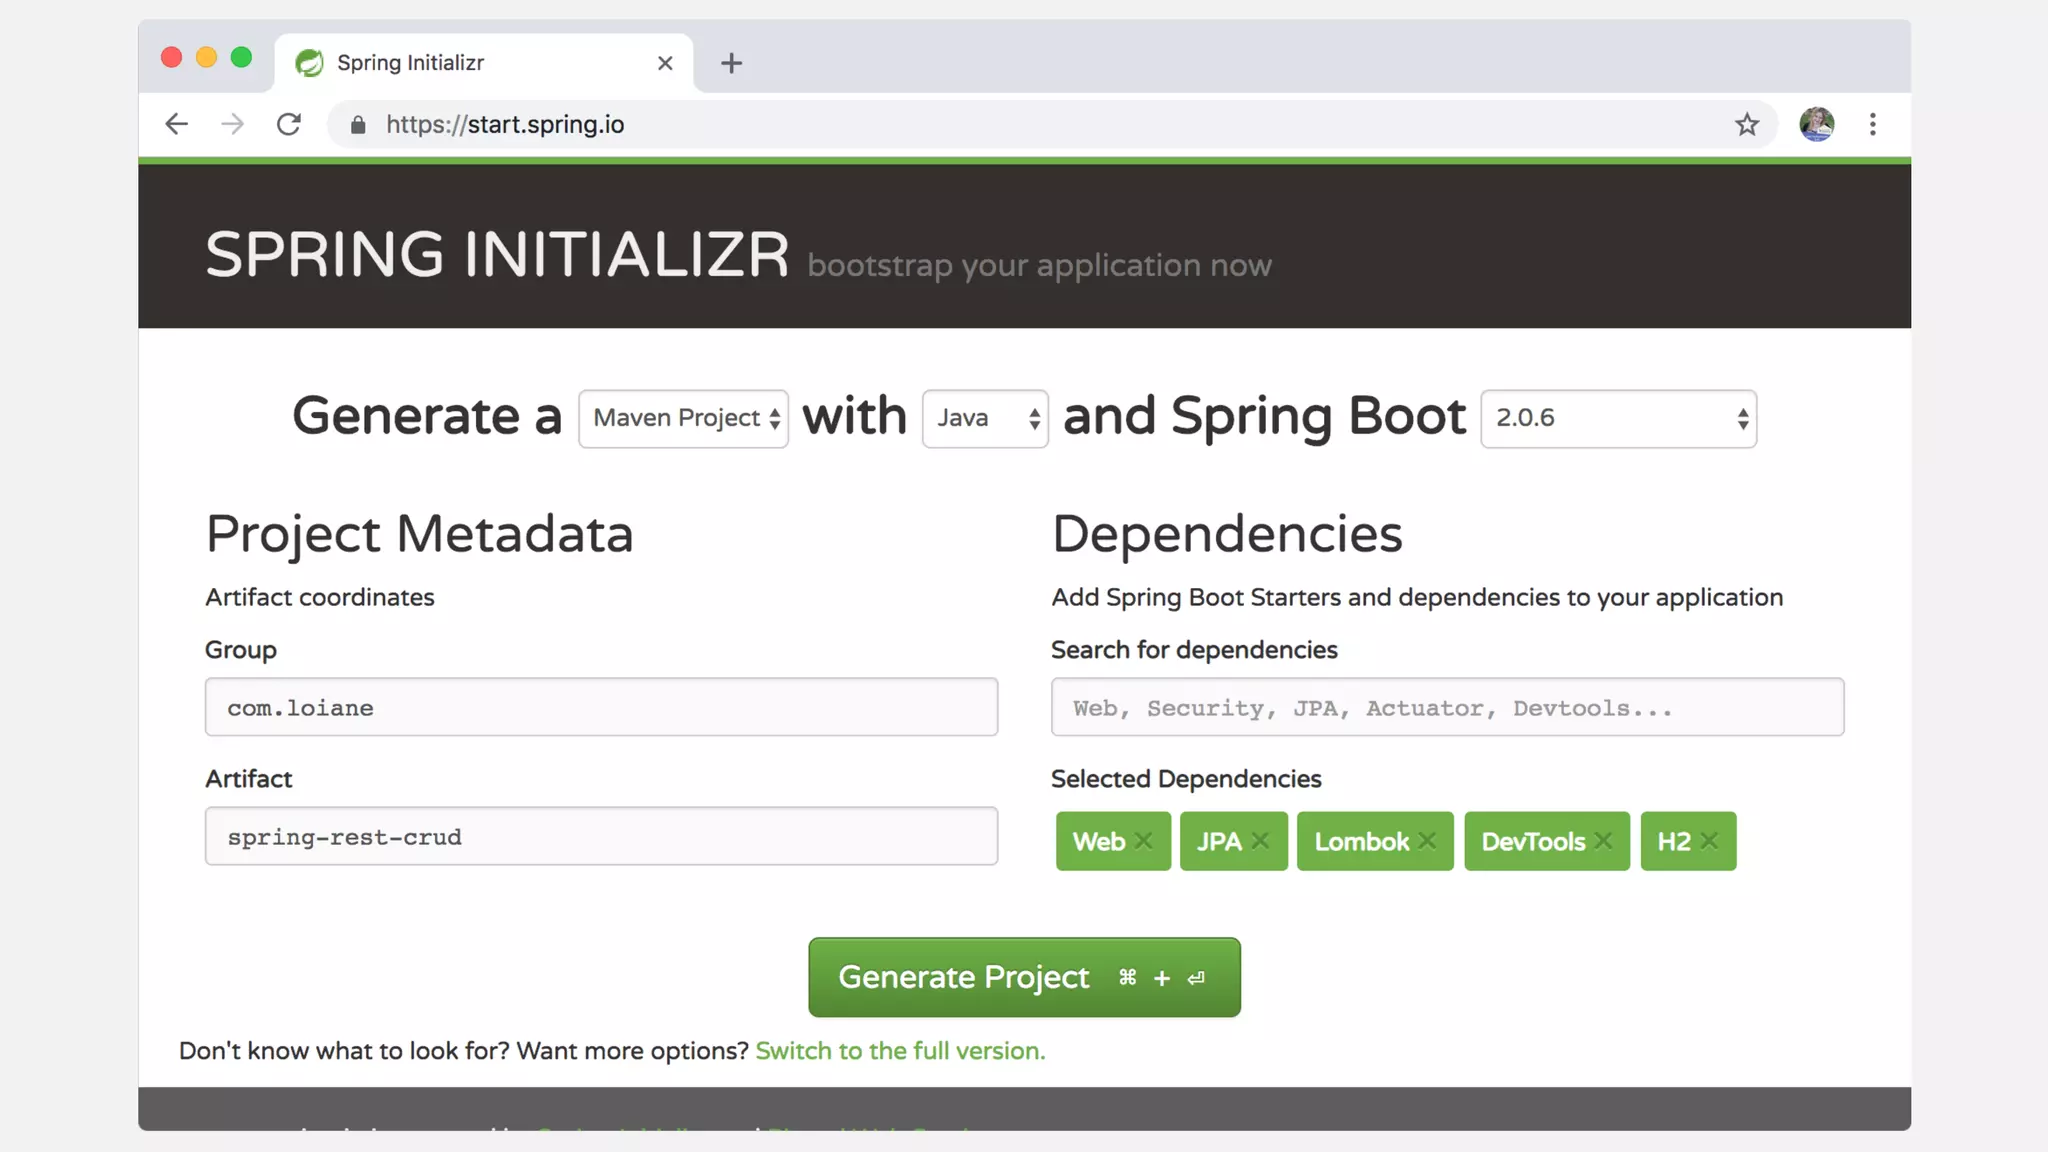Open the Java language dropdown

tap(985, 418)
